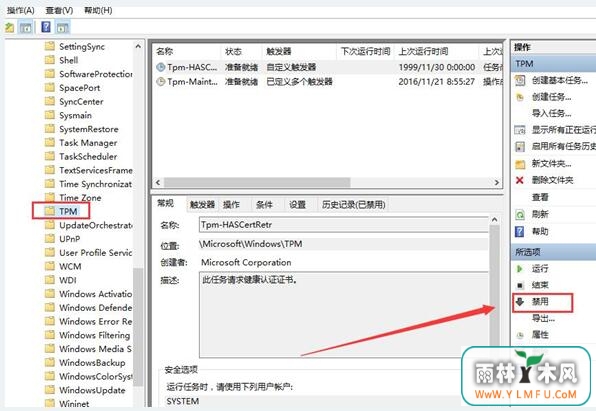Click details pane scroll up arrow
The width and height of the screenshot is (596, 411).
click(494, 220)
